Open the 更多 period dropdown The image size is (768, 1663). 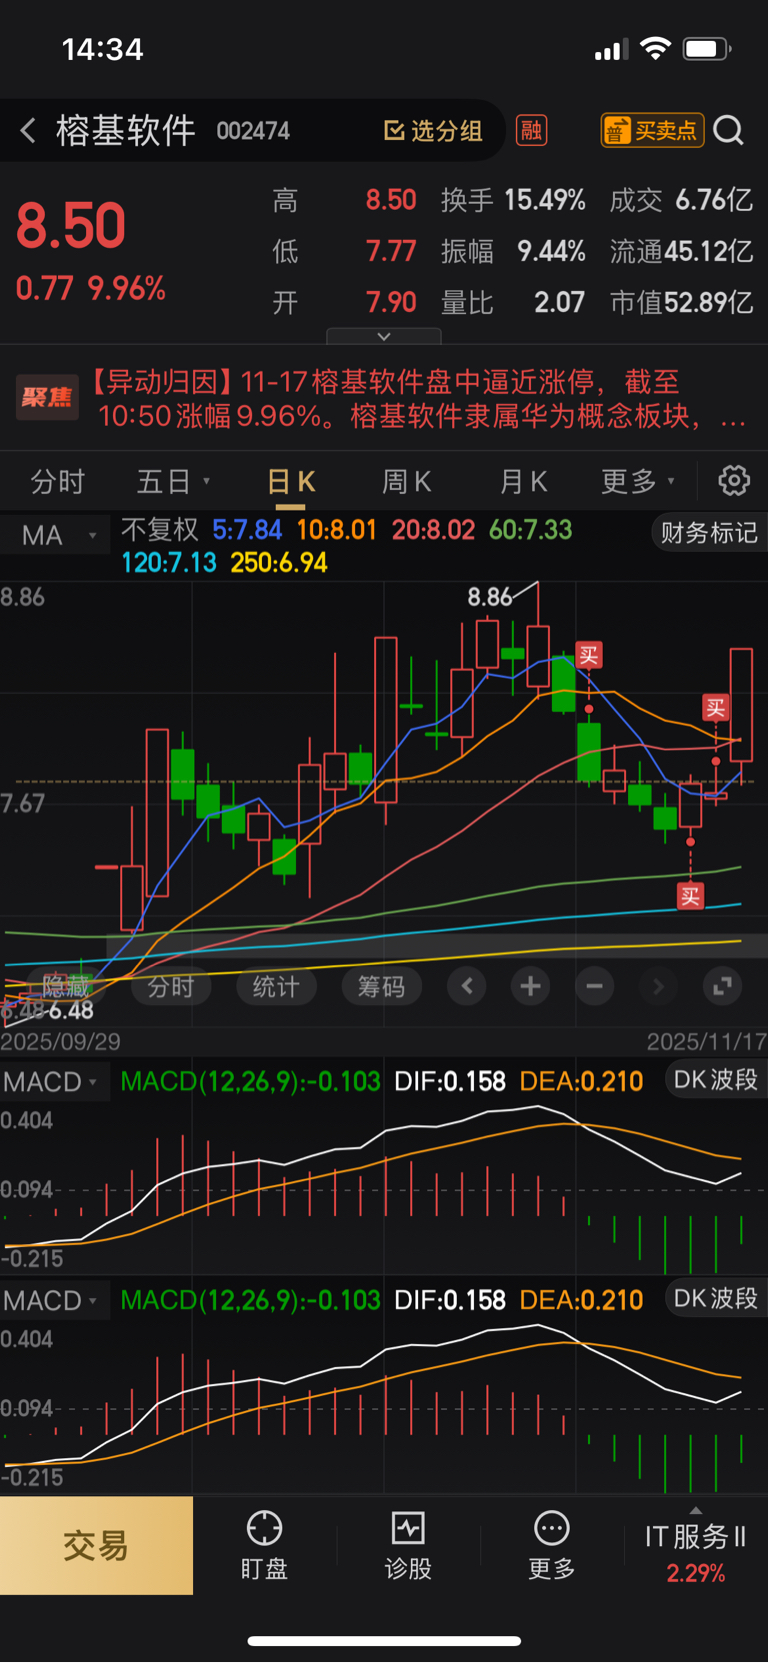pos(638,482)
